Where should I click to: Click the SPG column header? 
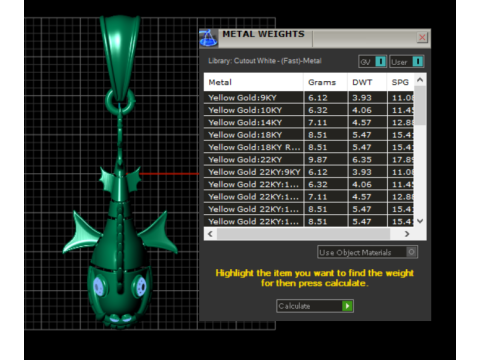point(400,82)
